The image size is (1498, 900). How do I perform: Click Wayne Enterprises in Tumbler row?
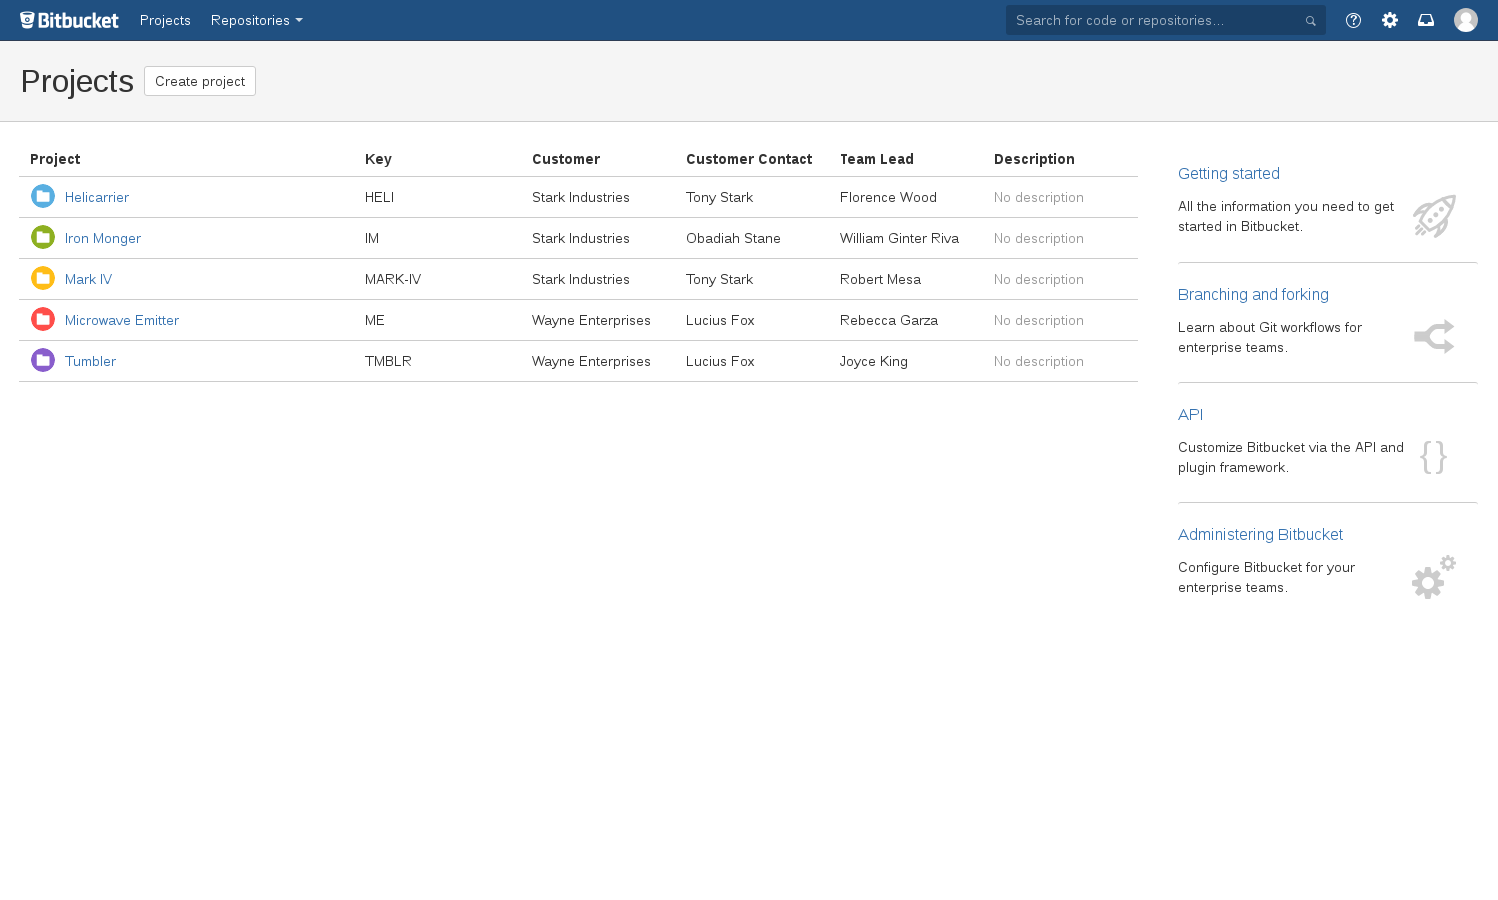tap(591, 361)
